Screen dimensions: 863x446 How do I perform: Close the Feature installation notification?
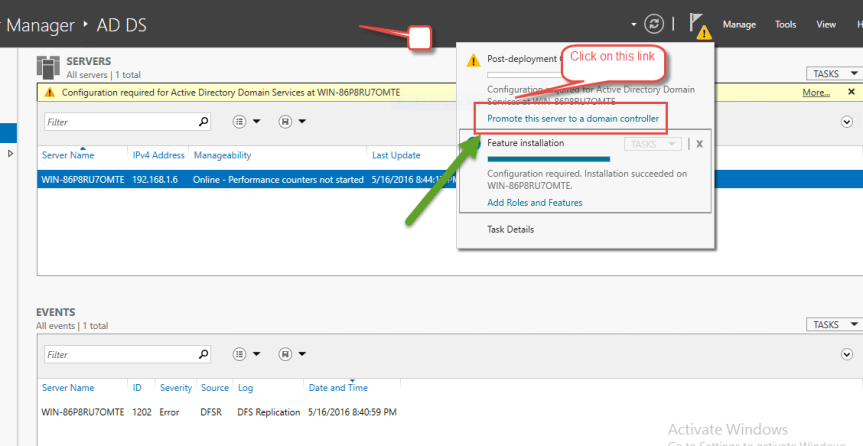[699, 144]
